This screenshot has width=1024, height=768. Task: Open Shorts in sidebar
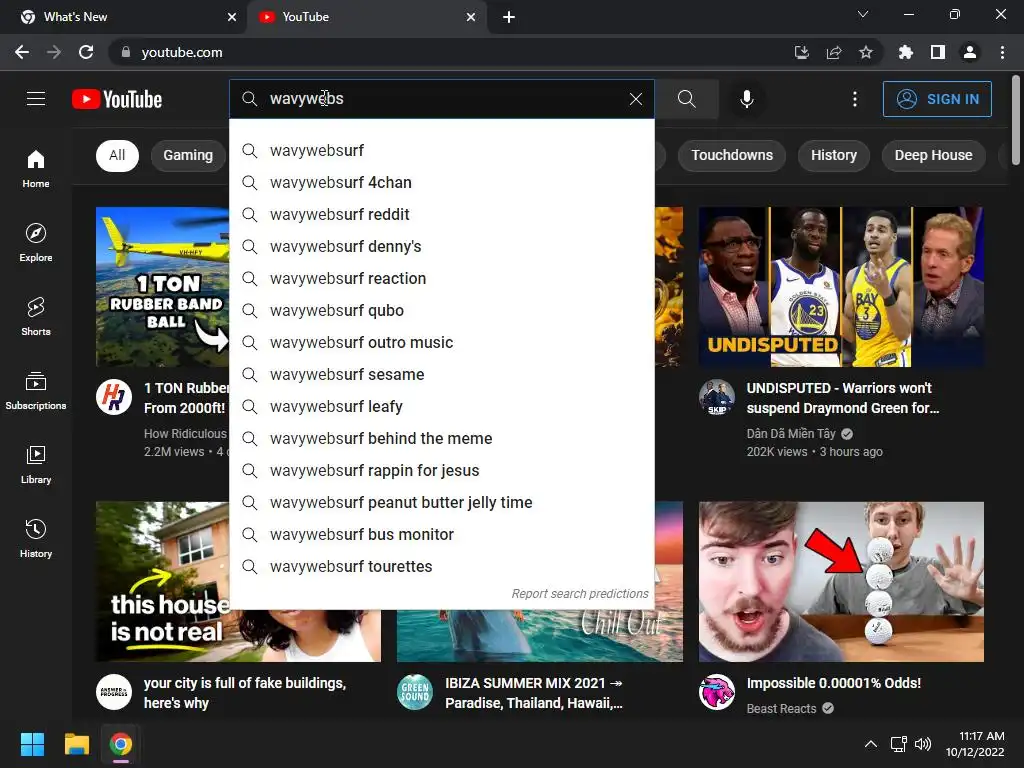click(x=36, y=316)
